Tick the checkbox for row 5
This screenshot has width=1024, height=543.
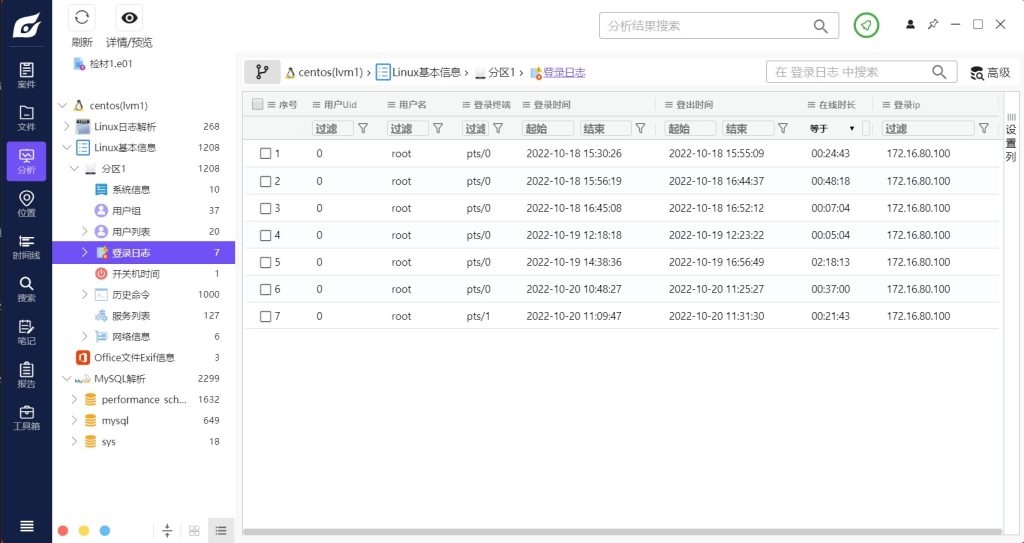click(266, 262)
